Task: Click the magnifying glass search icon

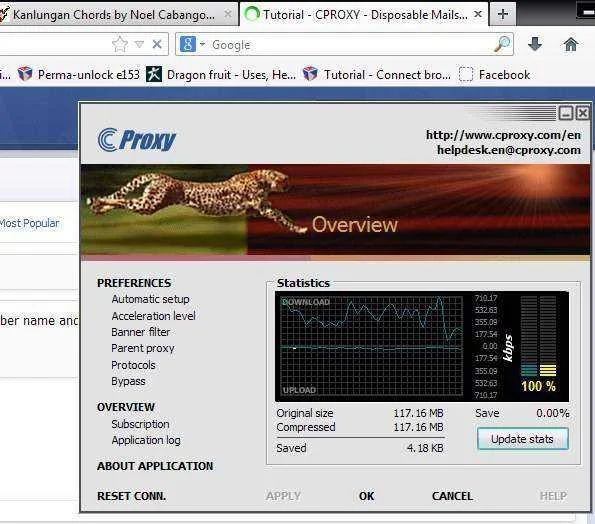Action: (502, 44)
